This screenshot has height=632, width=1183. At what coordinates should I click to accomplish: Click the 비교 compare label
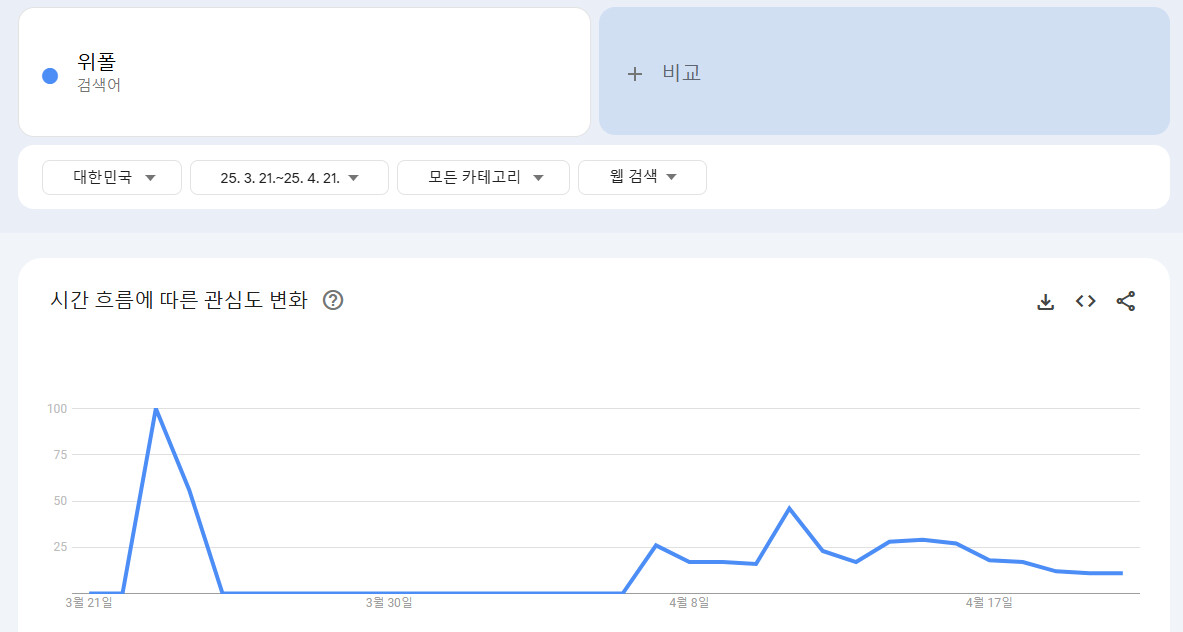(x=681, y=73)
